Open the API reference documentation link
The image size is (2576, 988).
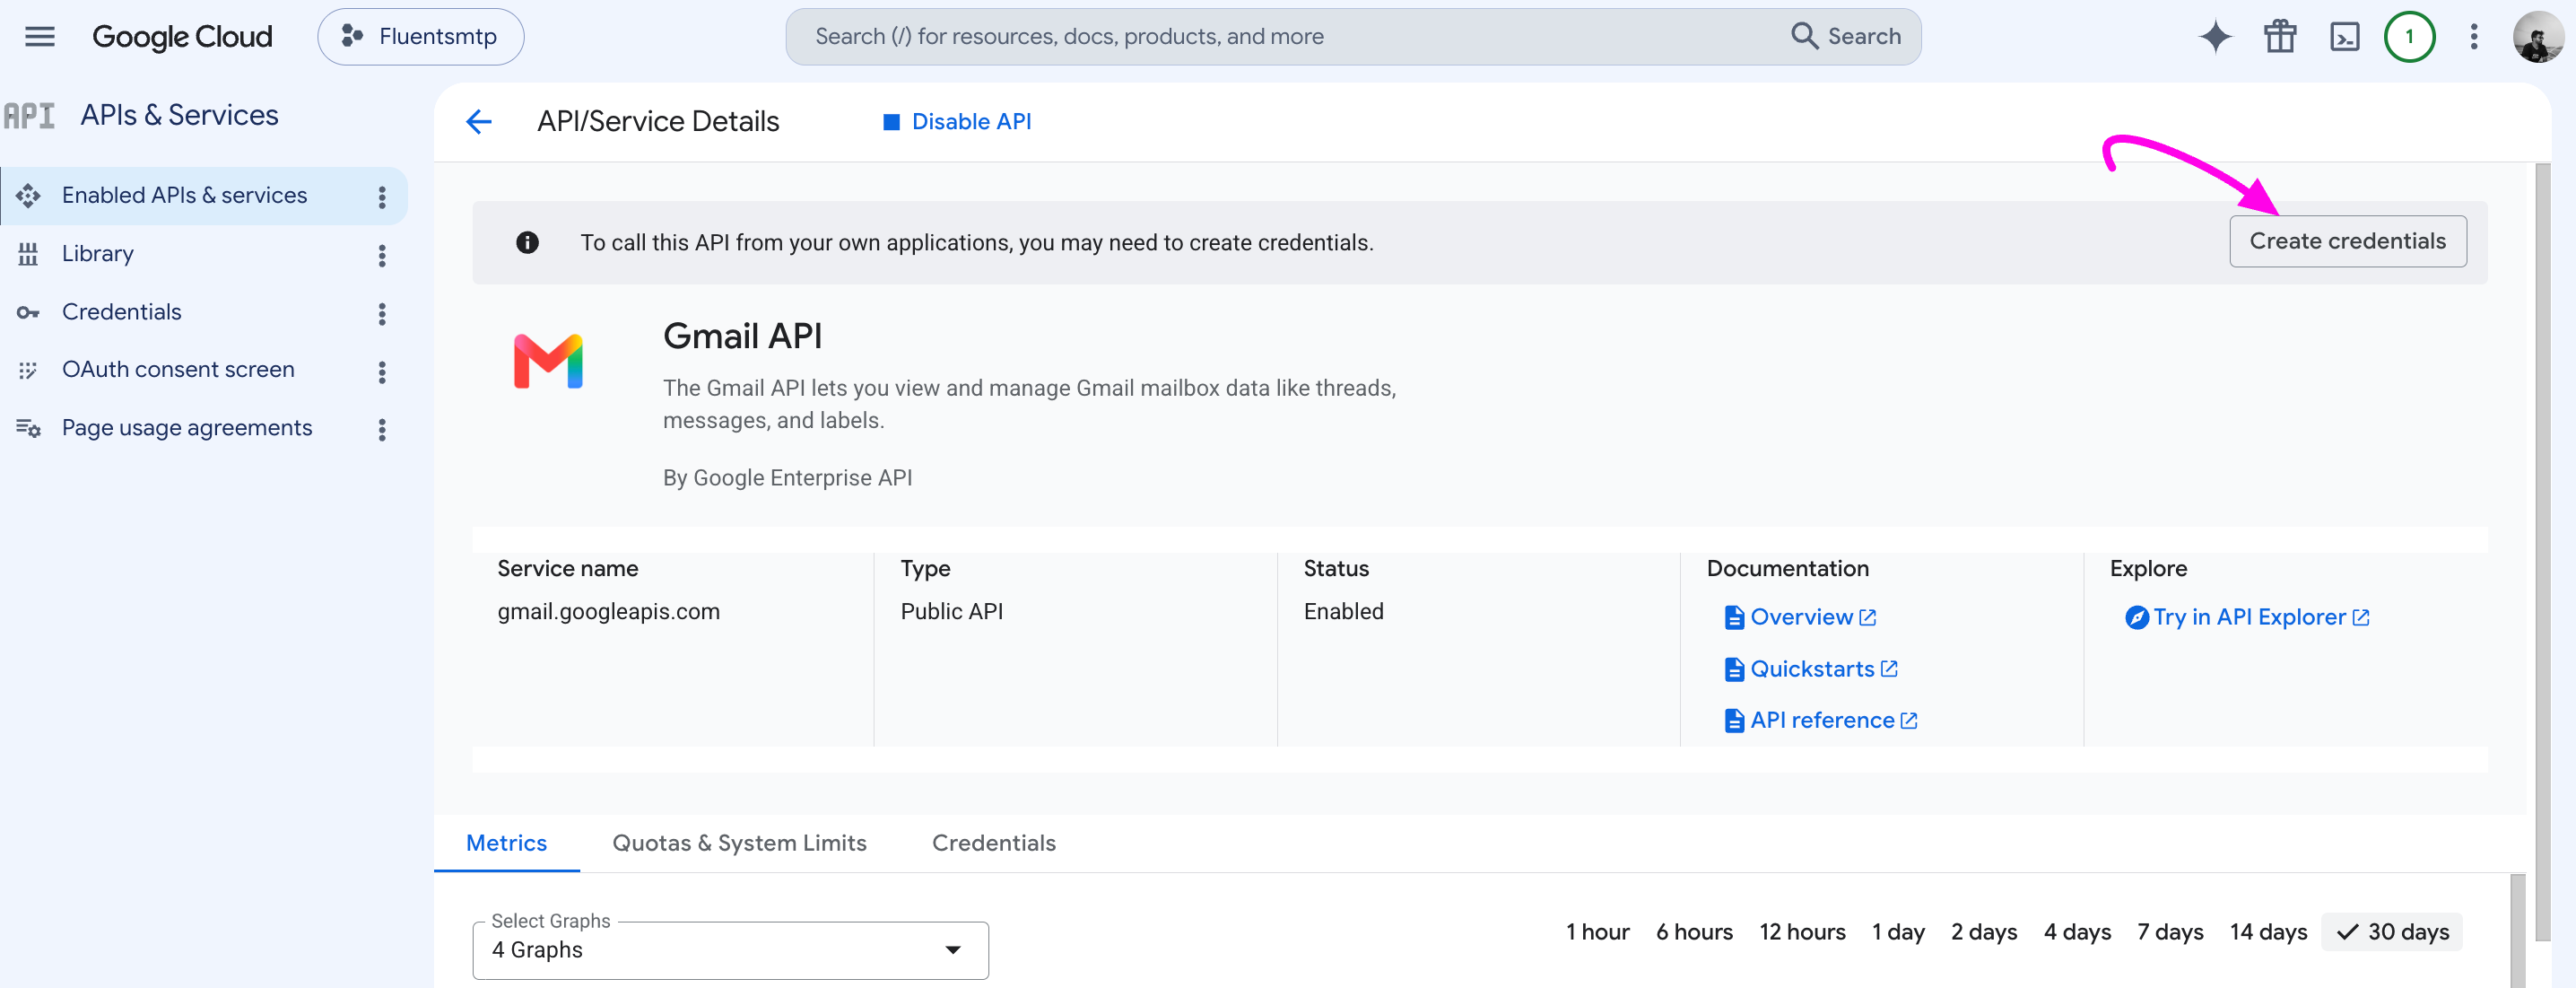click(1822, 721)
